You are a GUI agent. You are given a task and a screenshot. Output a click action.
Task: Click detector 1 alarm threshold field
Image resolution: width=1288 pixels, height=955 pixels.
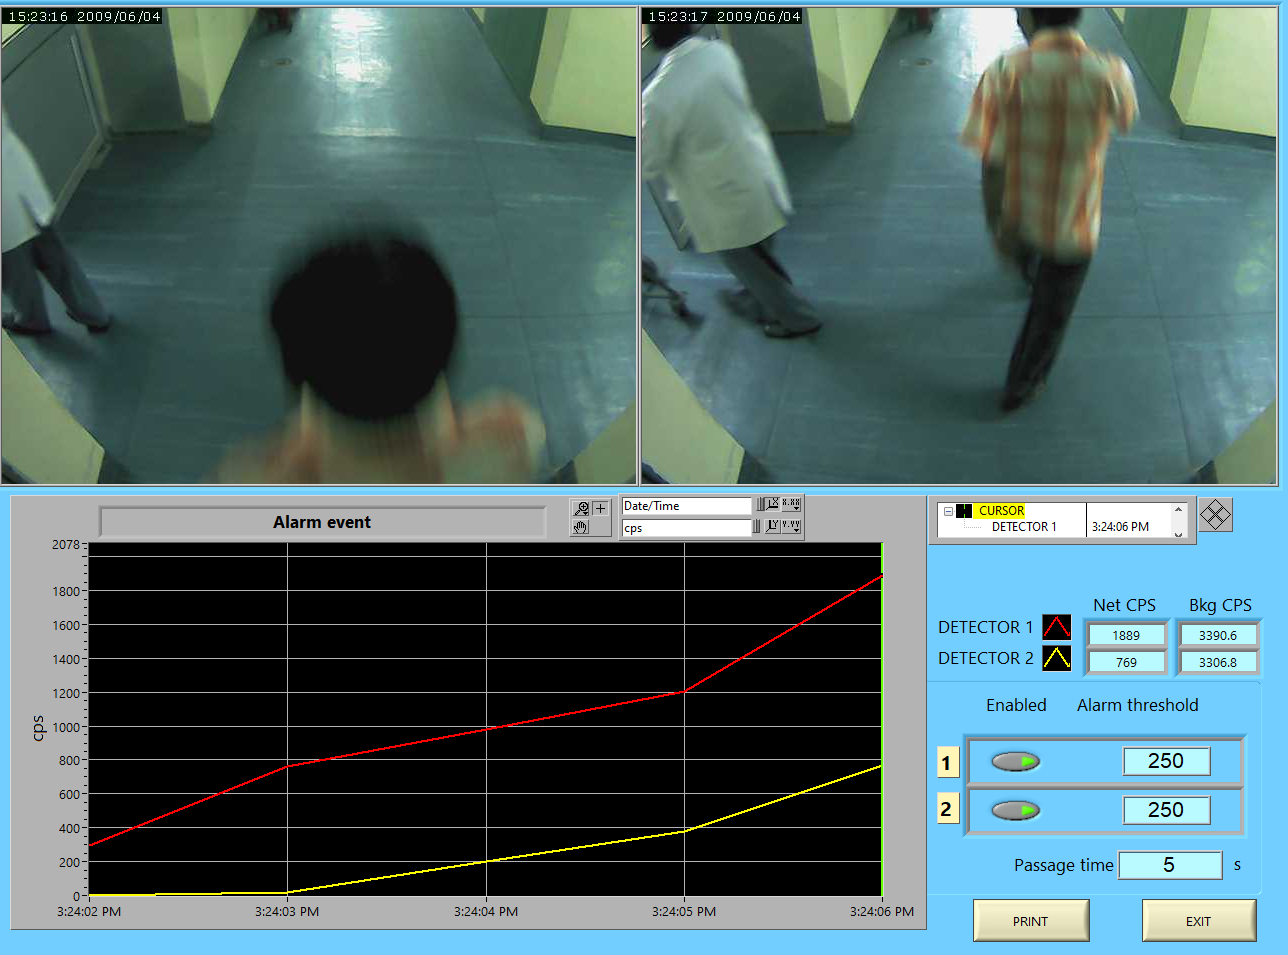click(x=1166, y=762)
